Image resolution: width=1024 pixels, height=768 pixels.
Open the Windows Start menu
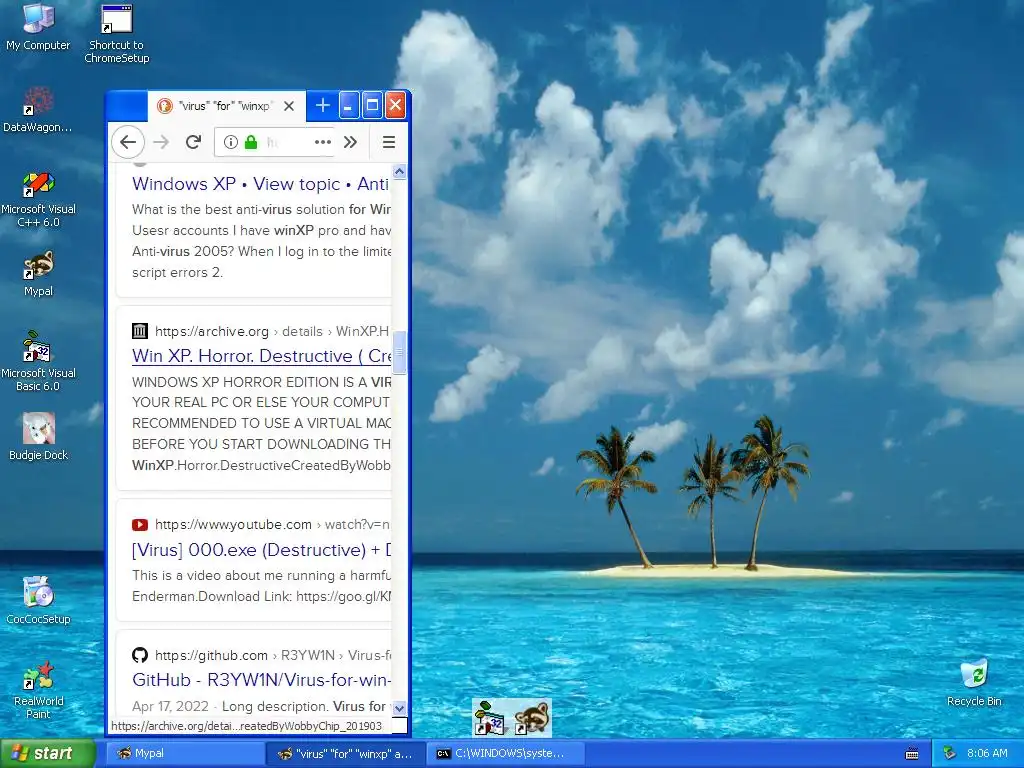click(x=48, y=753)
